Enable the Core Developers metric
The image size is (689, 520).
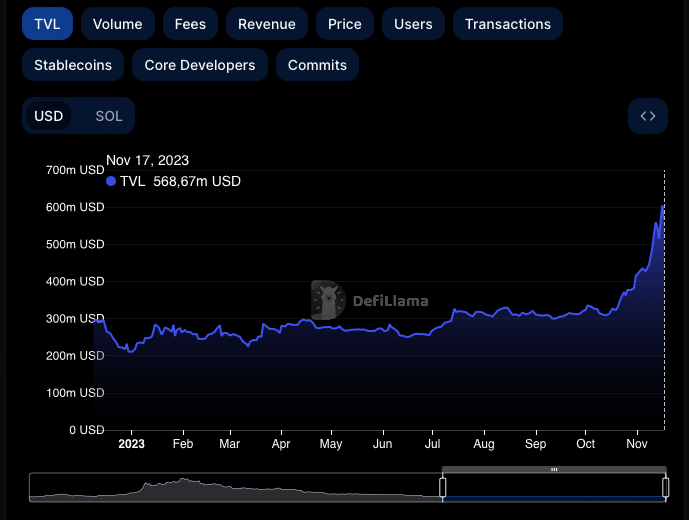tap(199, 65)
